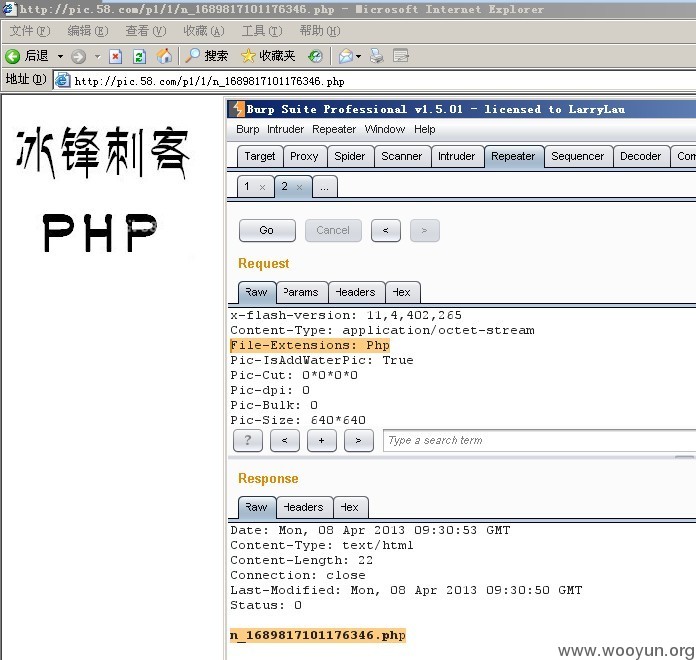Switch to the Intruder tool tab
Image resolution: width=696 pixels, height=660 pixels.
click(x=457, y=156)
